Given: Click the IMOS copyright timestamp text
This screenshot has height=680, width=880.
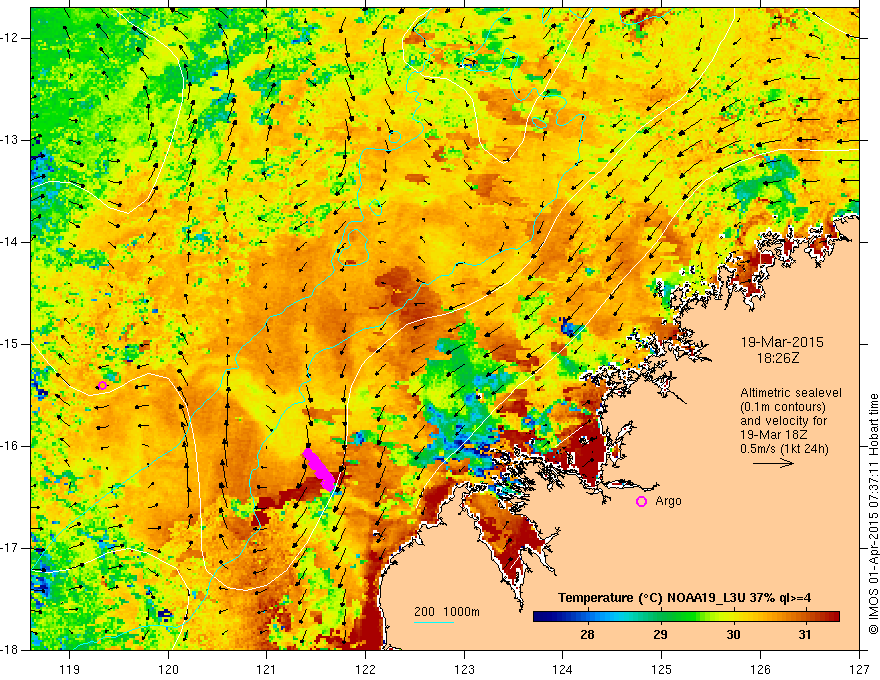Looking at the screenshot, I should click(873, 514).
